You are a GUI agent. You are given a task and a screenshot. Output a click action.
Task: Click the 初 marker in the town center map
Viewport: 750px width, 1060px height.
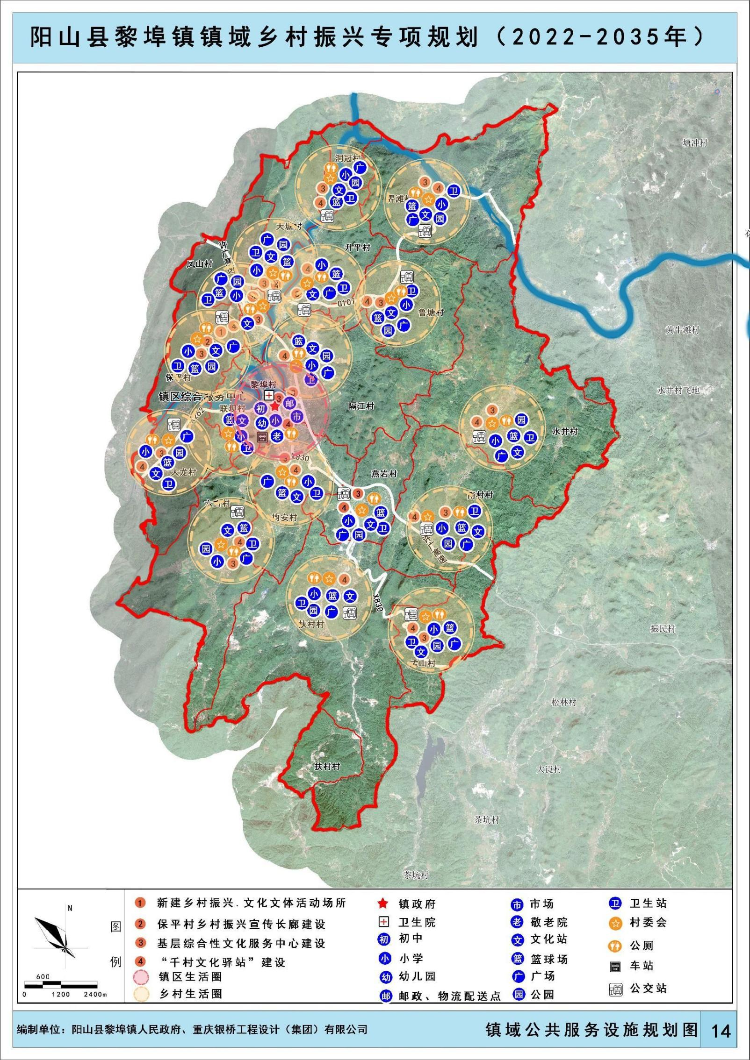click(x=261, y=408)
